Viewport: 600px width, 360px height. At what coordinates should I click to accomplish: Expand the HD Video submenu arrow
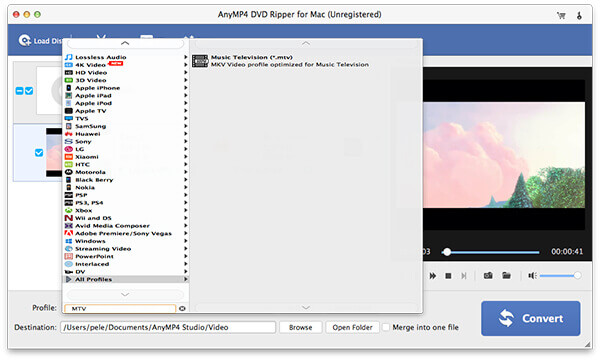[x=186, y=72]
